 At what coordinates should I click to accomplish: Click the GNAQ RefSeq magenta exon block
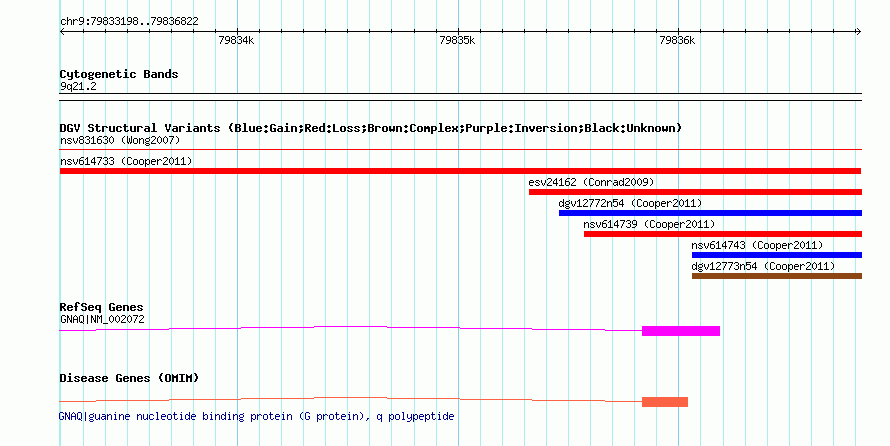(681, 331)
